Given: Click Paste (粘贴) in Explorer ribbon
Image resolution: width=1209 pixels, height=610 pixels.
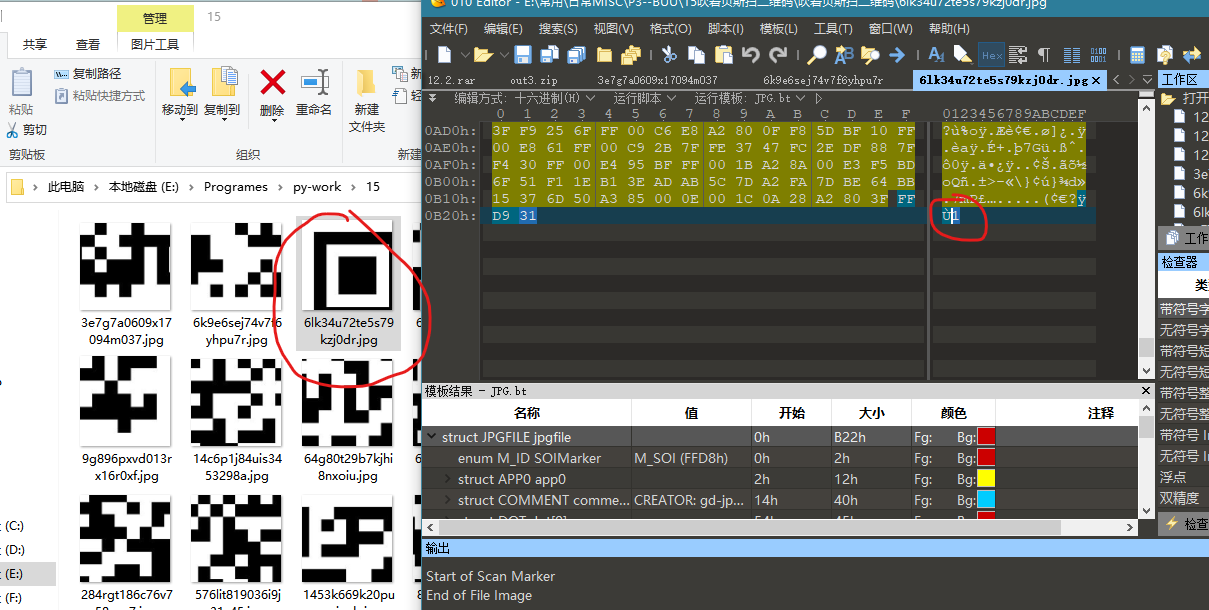Looking at the screenshot, I should tap(21, 92).
